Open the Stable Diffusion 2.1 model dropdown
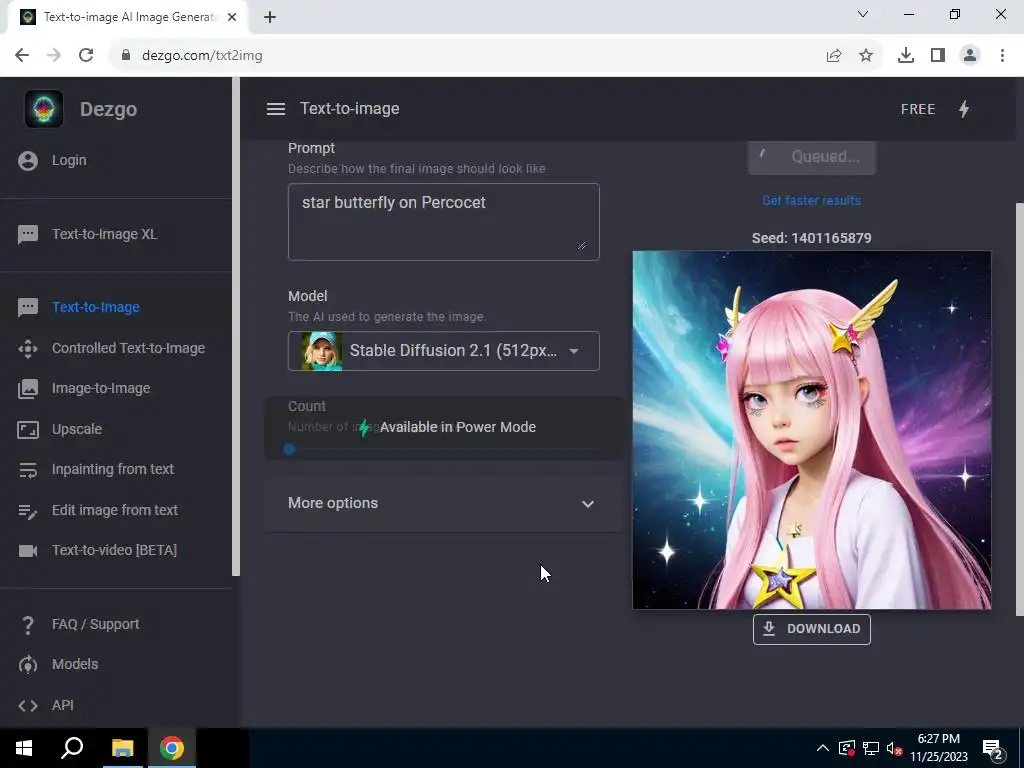 [x=443, y=351]
